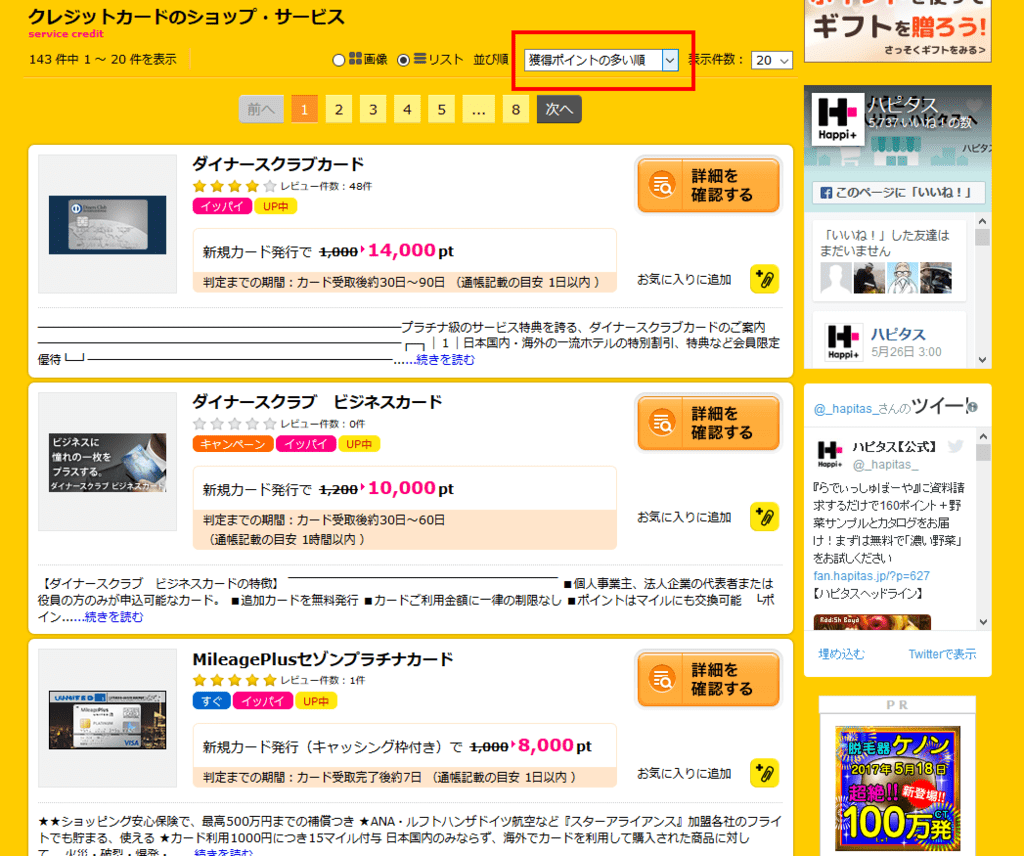
Task: Click the ダイナースクラブ ビジネスカード title
Action: 317,402
